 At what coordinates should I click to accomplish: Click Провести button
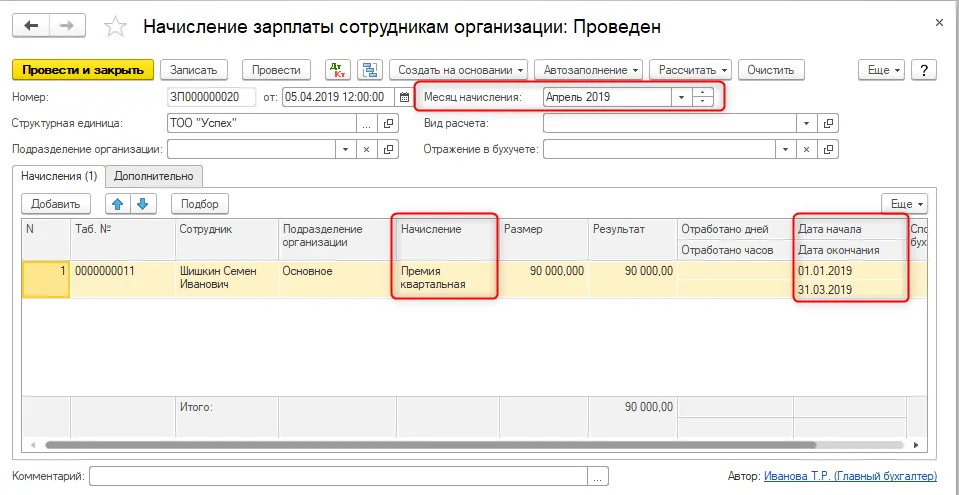pos(276,70)
